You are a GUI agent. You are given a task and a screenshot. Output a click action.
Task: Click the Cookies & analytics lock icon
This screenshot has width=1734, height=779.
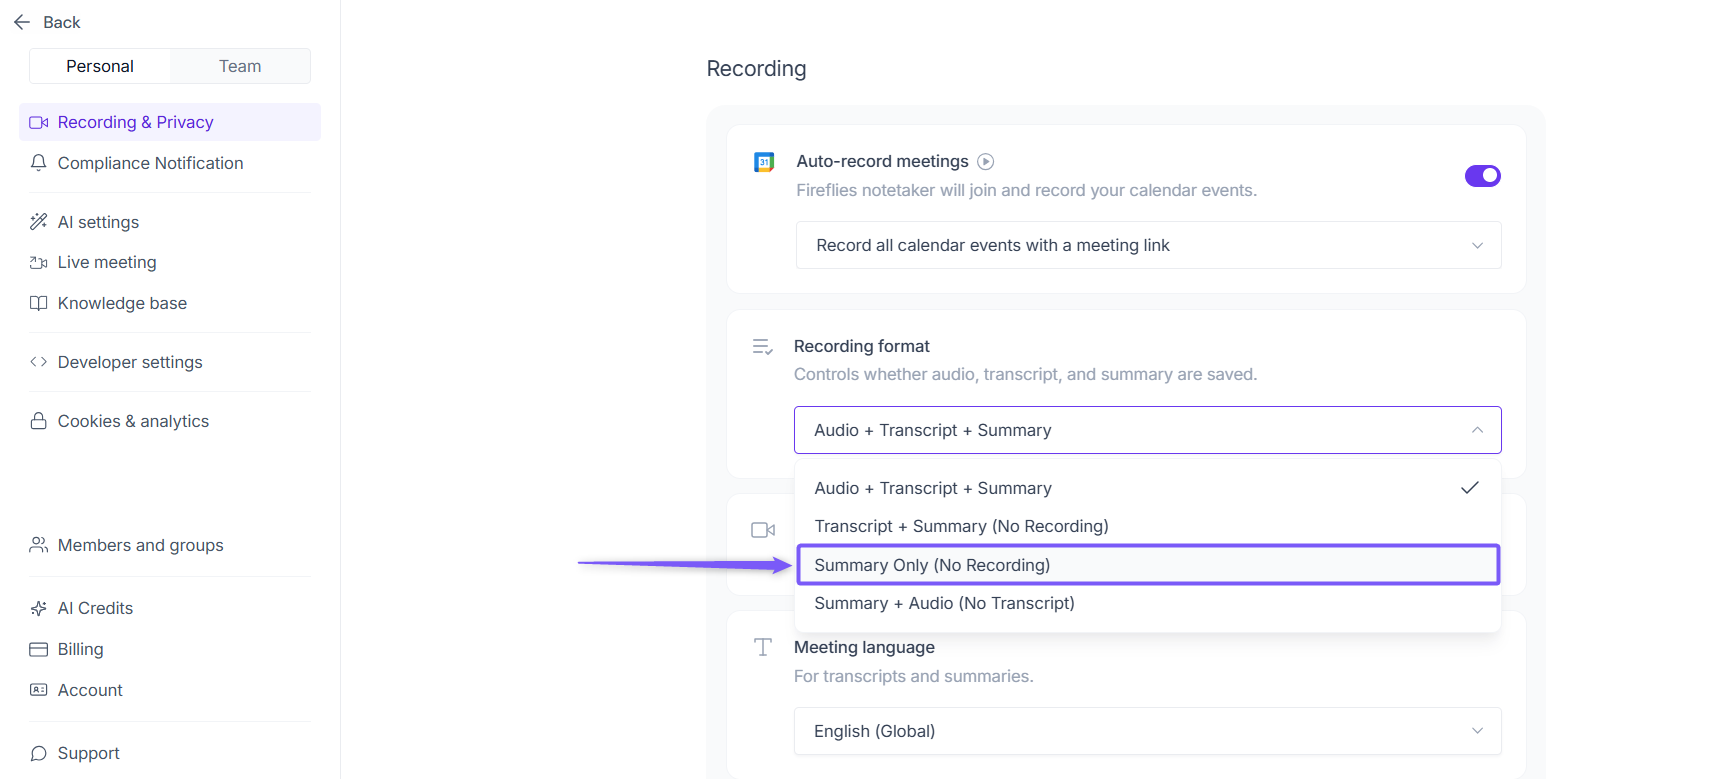point(39,421)
